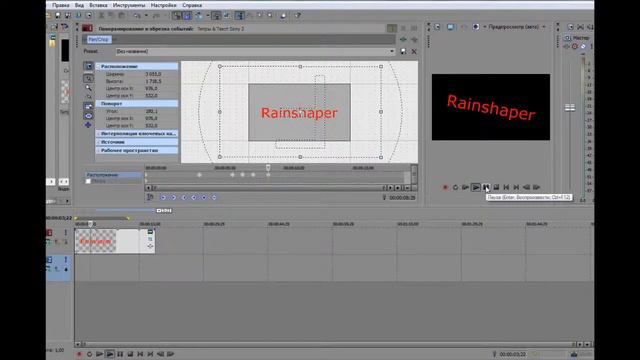Click the timeline zoom slider above the ruler
Viewport: 640px width, 360px height.
click(x=163, y=211)
